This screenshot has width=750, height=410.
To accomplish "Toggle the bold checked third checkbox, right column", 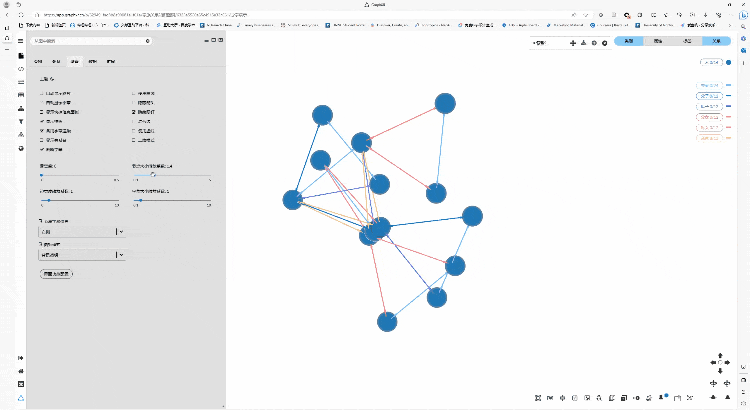I will tap(134, 112).
